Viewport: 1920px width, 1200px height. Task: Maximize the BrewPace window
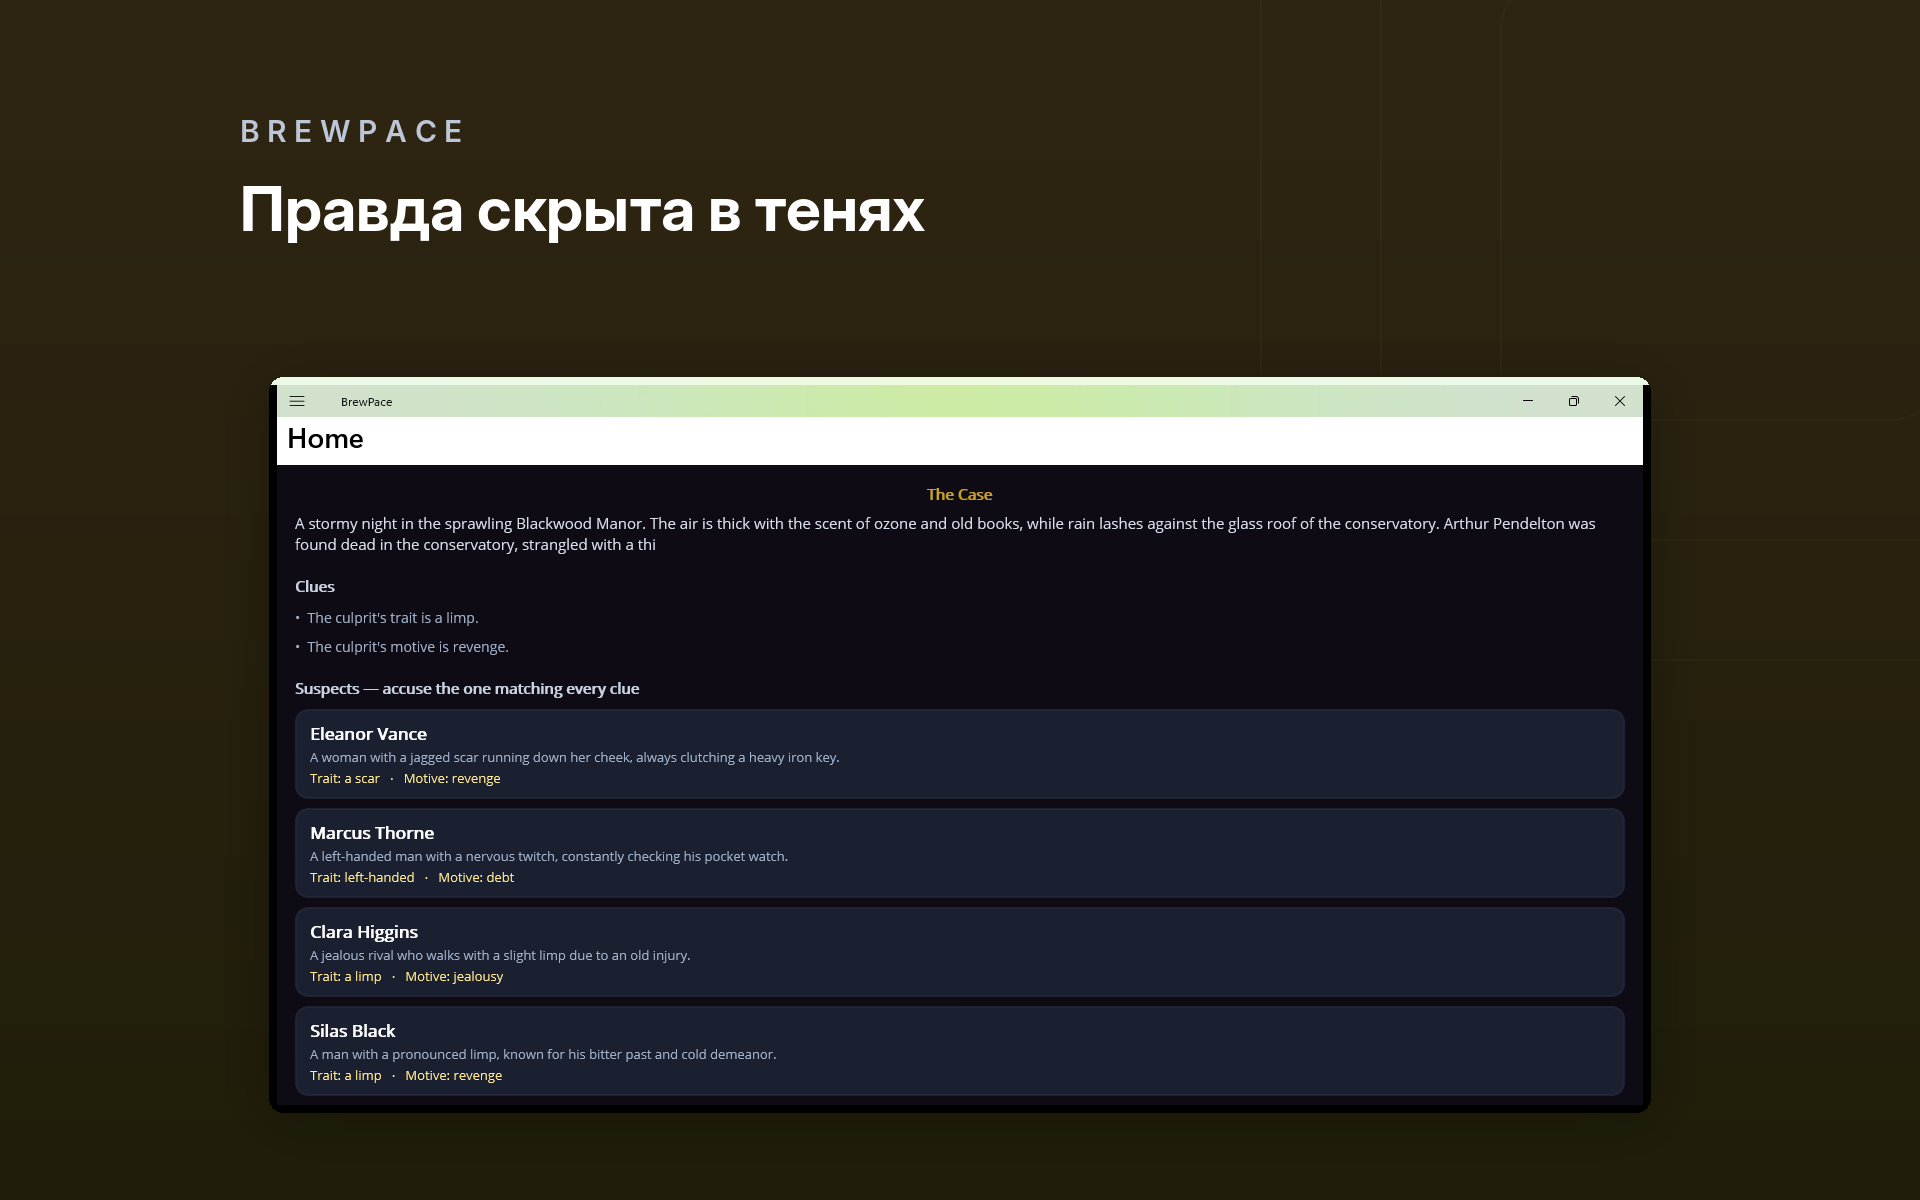coord(1574,401)
